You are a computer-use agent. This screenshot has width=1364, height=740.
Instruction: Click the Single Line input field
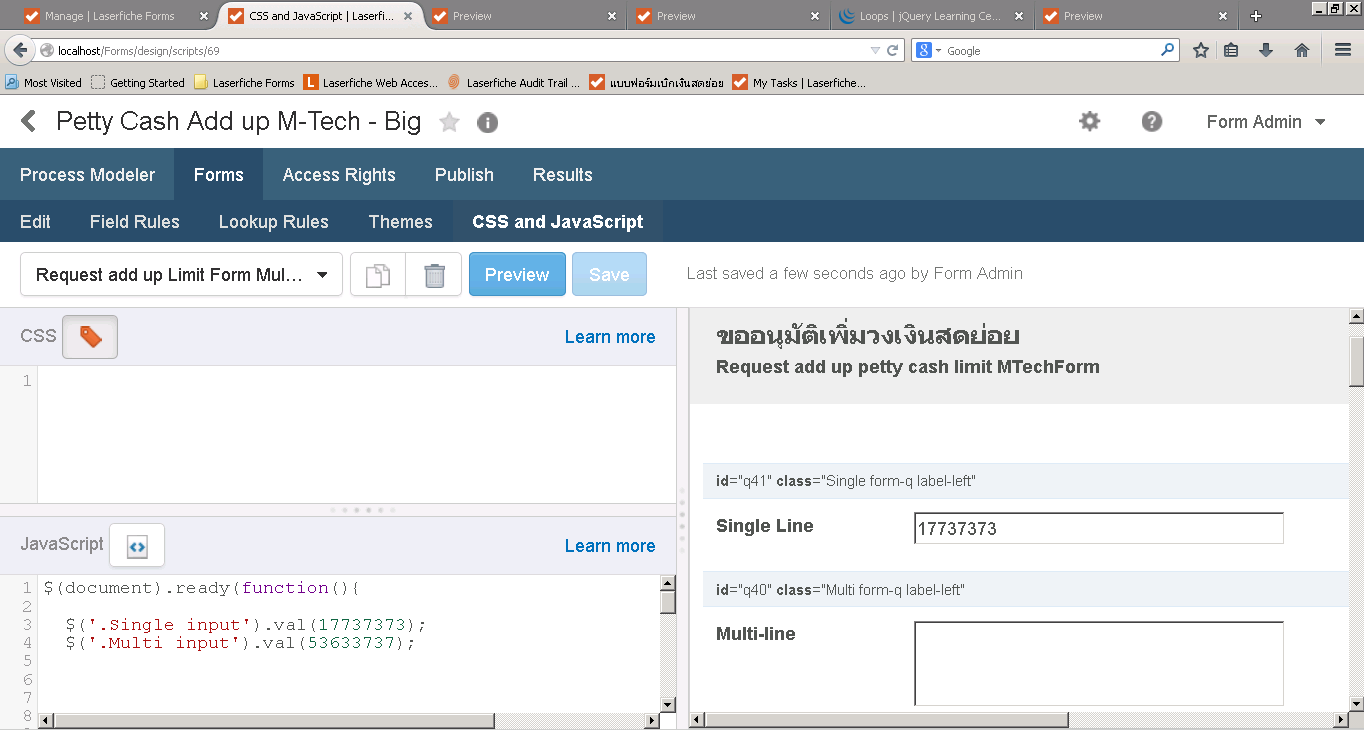(x=1098, y=528)
